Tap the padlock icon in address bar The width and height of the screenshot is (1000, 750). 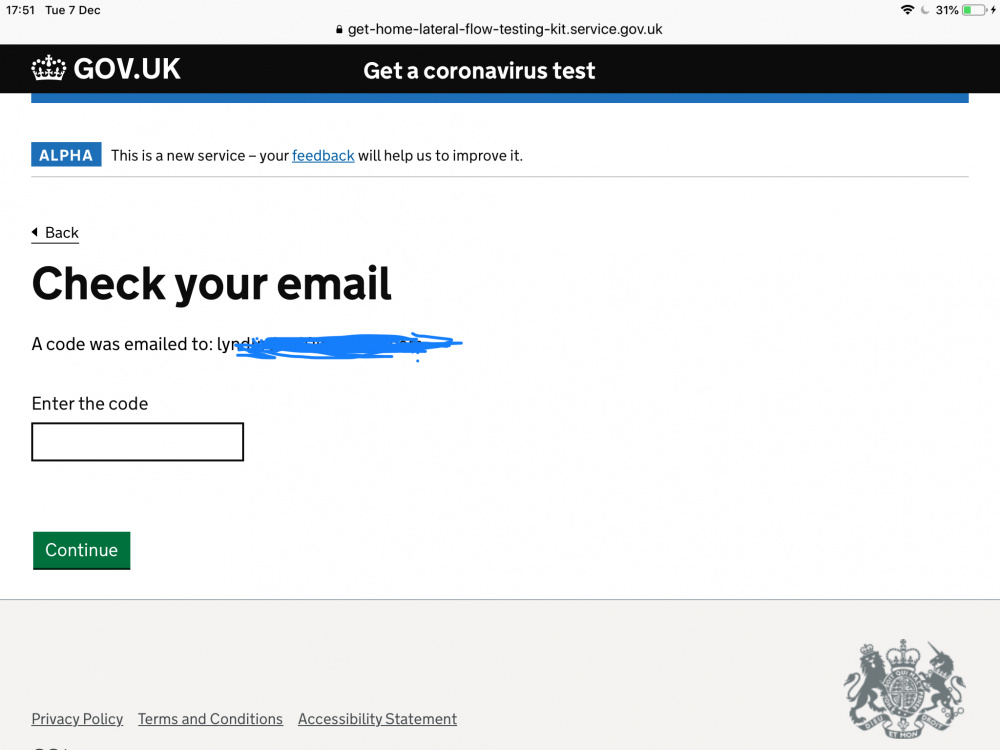[x=339, y=29]
